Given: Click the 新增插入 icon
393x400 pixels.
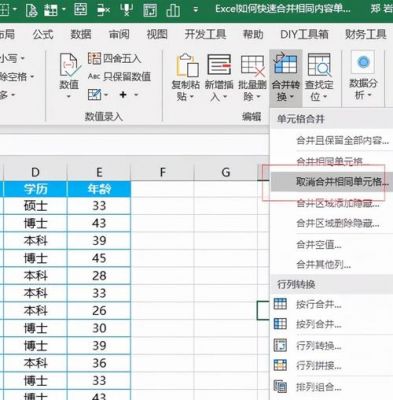Looking at the screenshot, I should tap(219, 64).
